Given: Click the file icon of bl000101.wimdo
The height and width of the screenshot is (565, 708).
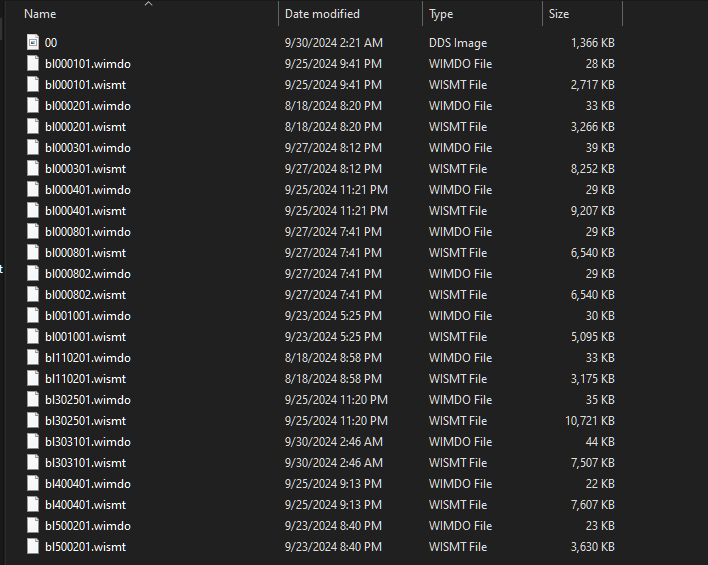Looking at the screenshot, I should point(33,64).
